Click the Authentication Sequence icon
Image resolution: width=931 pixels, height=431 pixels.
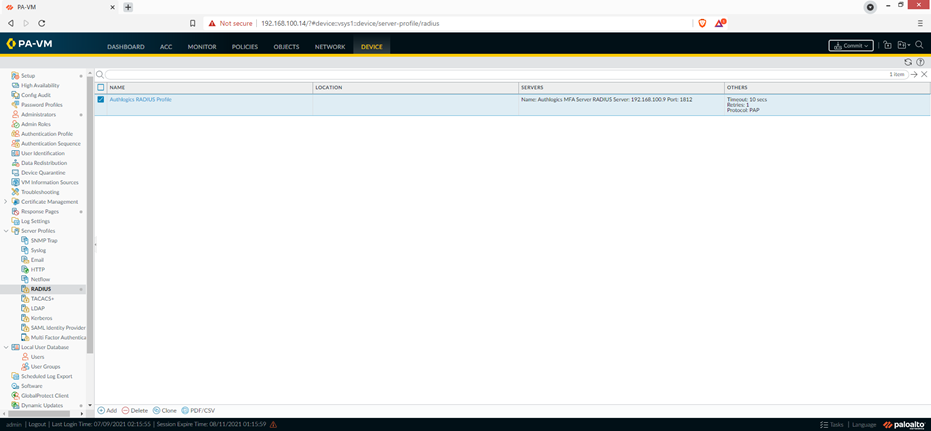click(15, 143)
